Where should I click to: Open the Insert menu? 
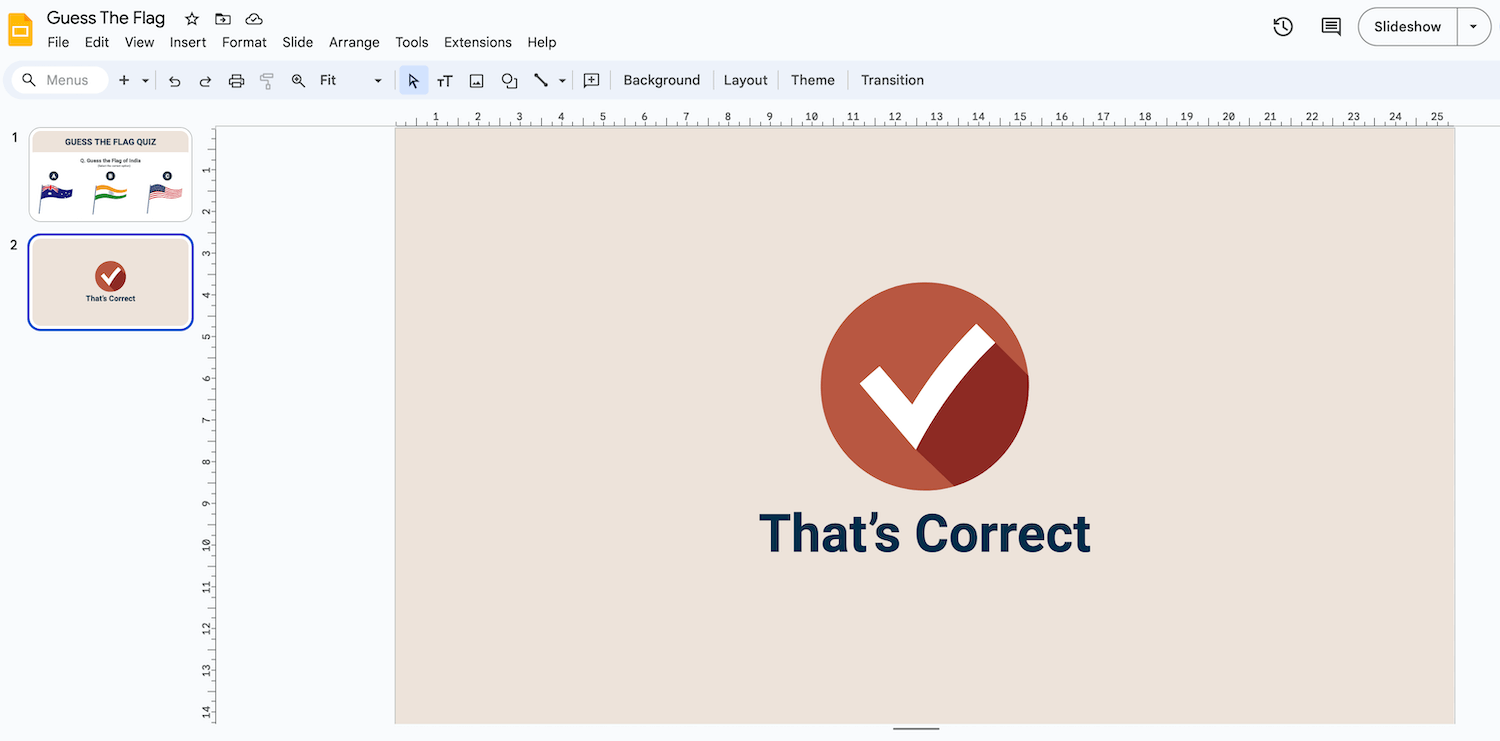[x=188, y=42]
